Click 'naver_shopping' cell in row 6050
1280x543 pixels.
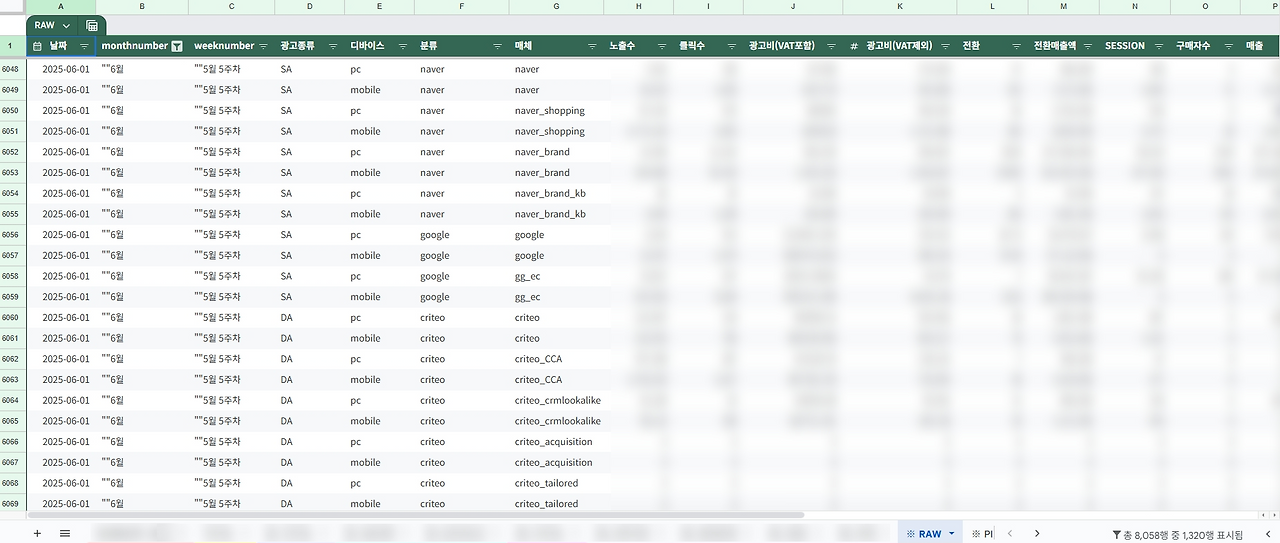[556, 111]
